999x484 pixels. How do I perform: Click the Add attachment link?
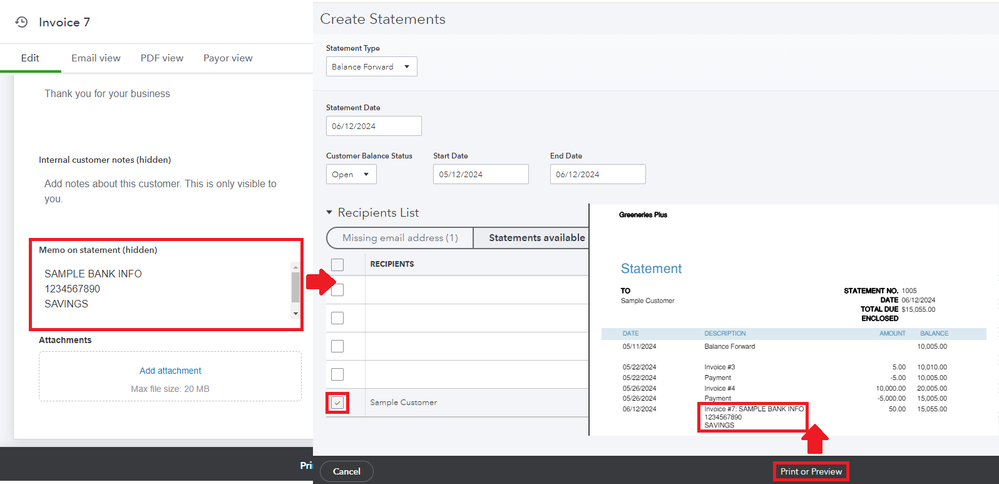tap(170, 371)
